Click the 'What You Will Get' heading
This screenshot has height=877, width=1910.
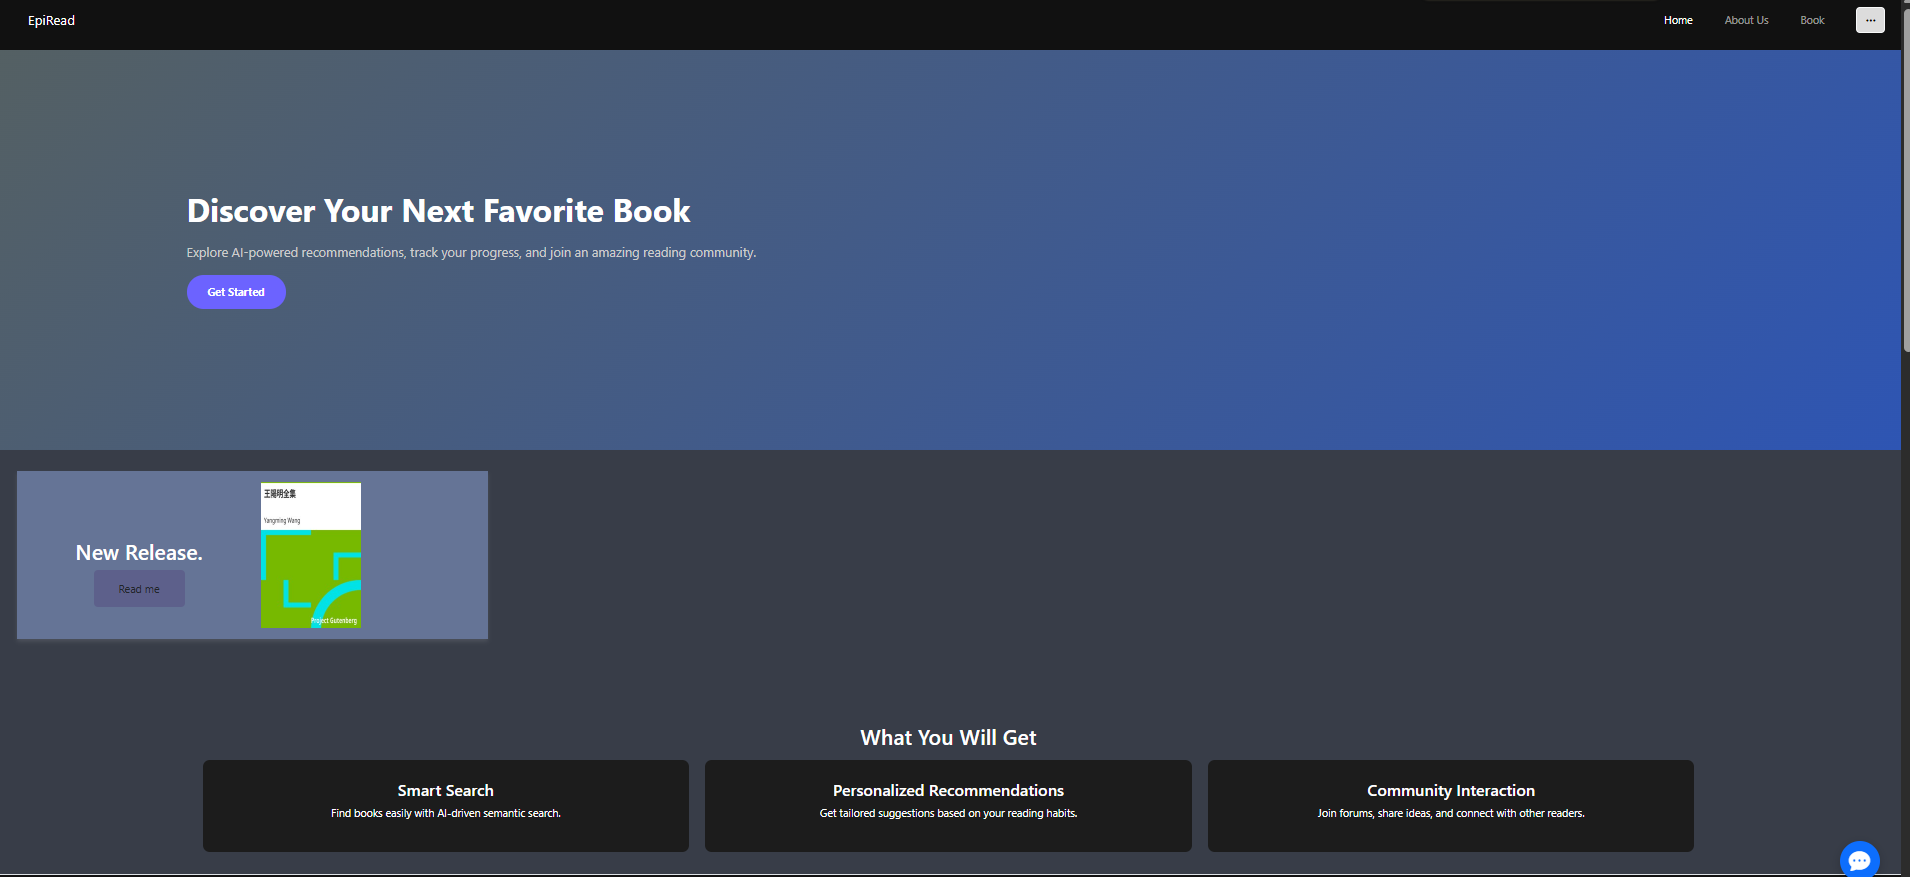pyautogui.click(x=948, y=738)
